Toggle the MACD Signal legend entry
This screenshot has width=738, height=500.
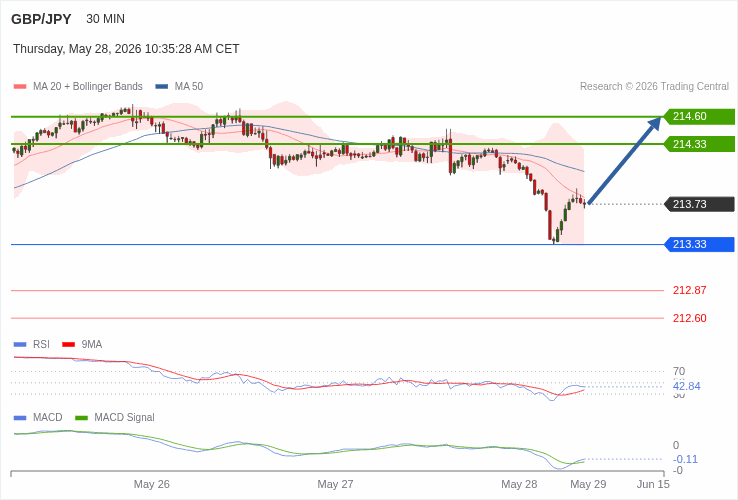pyautogui.click(x=115, y=417)
